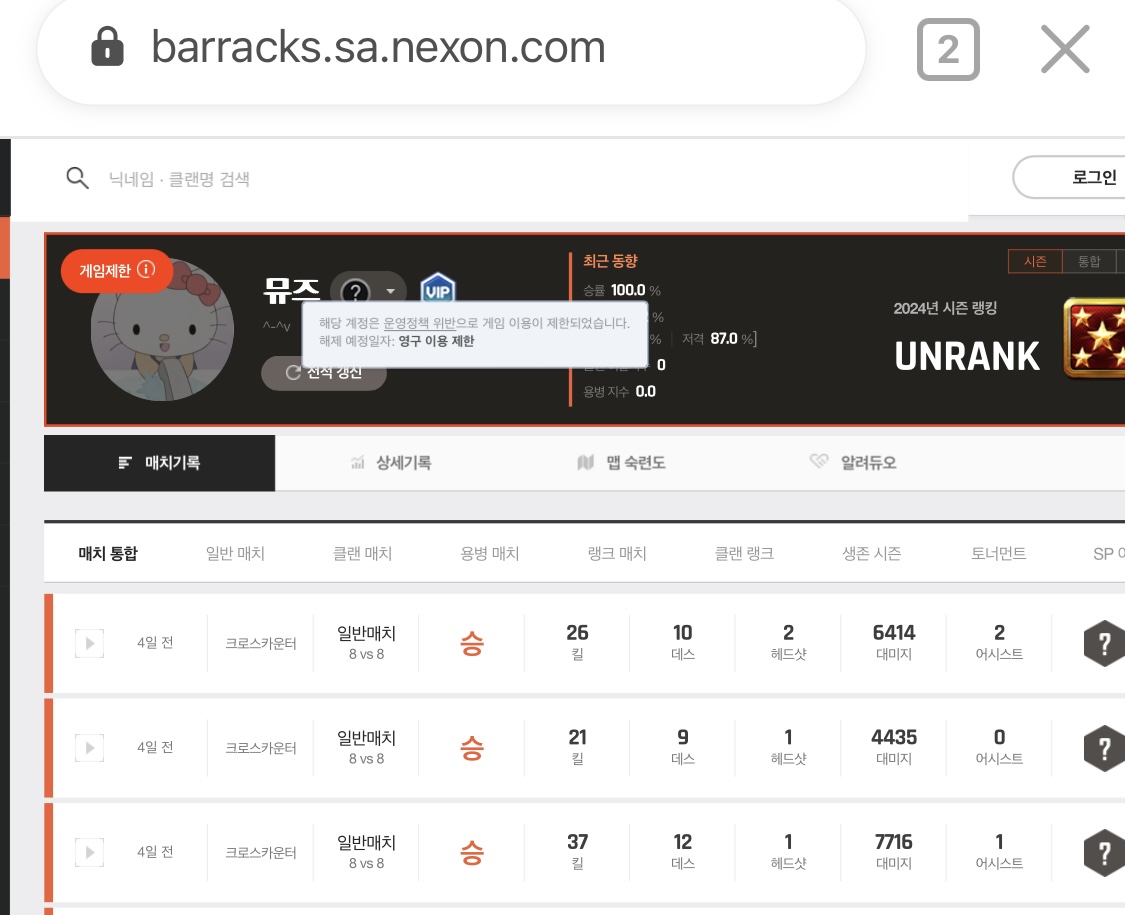Open the 상세기록 tab

391,463
